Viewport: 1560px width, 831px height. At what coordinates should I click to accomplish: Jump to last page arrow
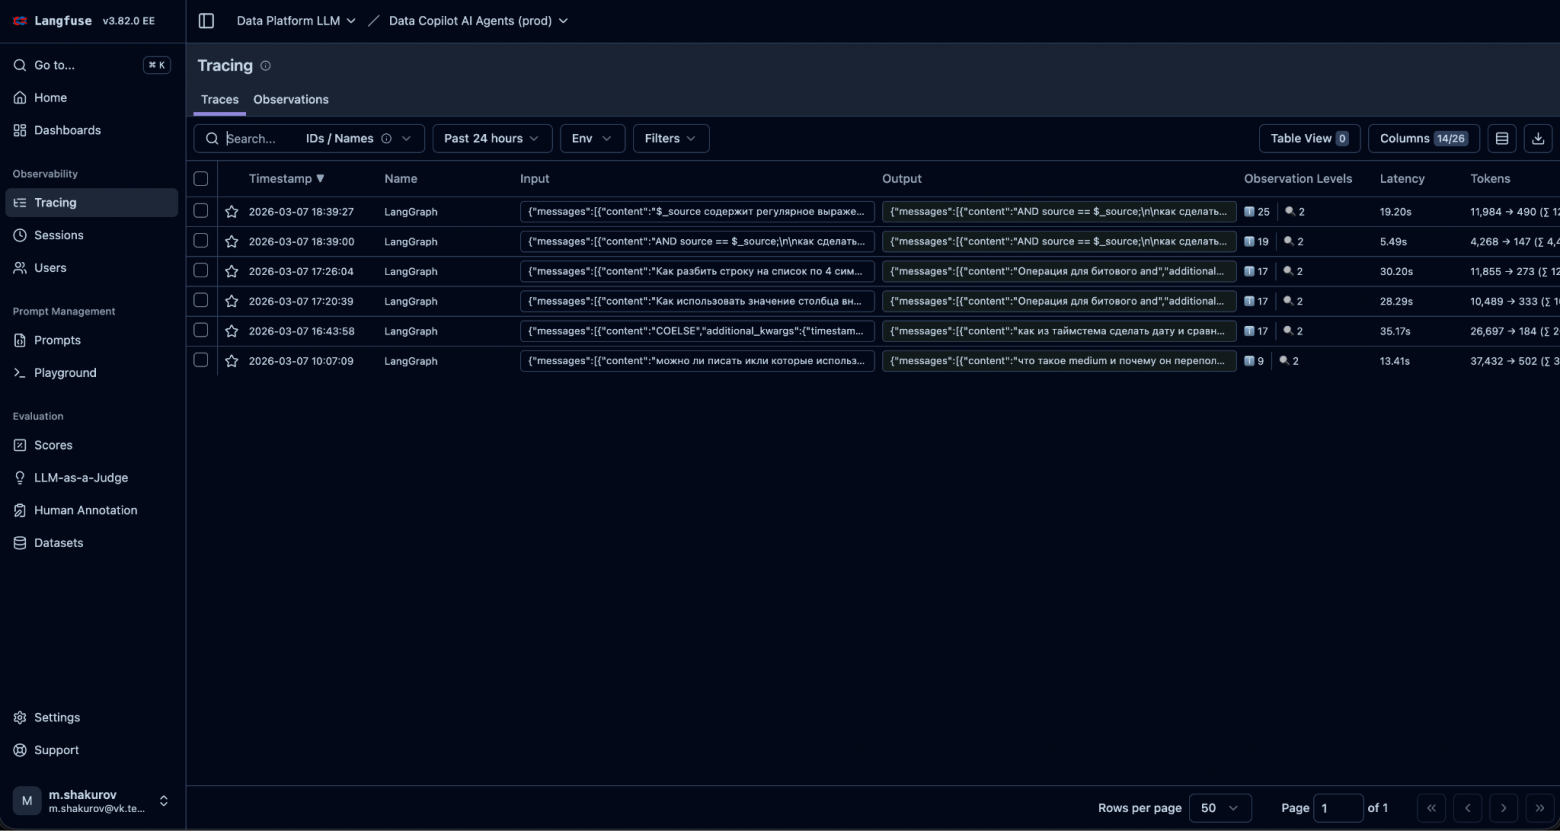pos(1539,808)
